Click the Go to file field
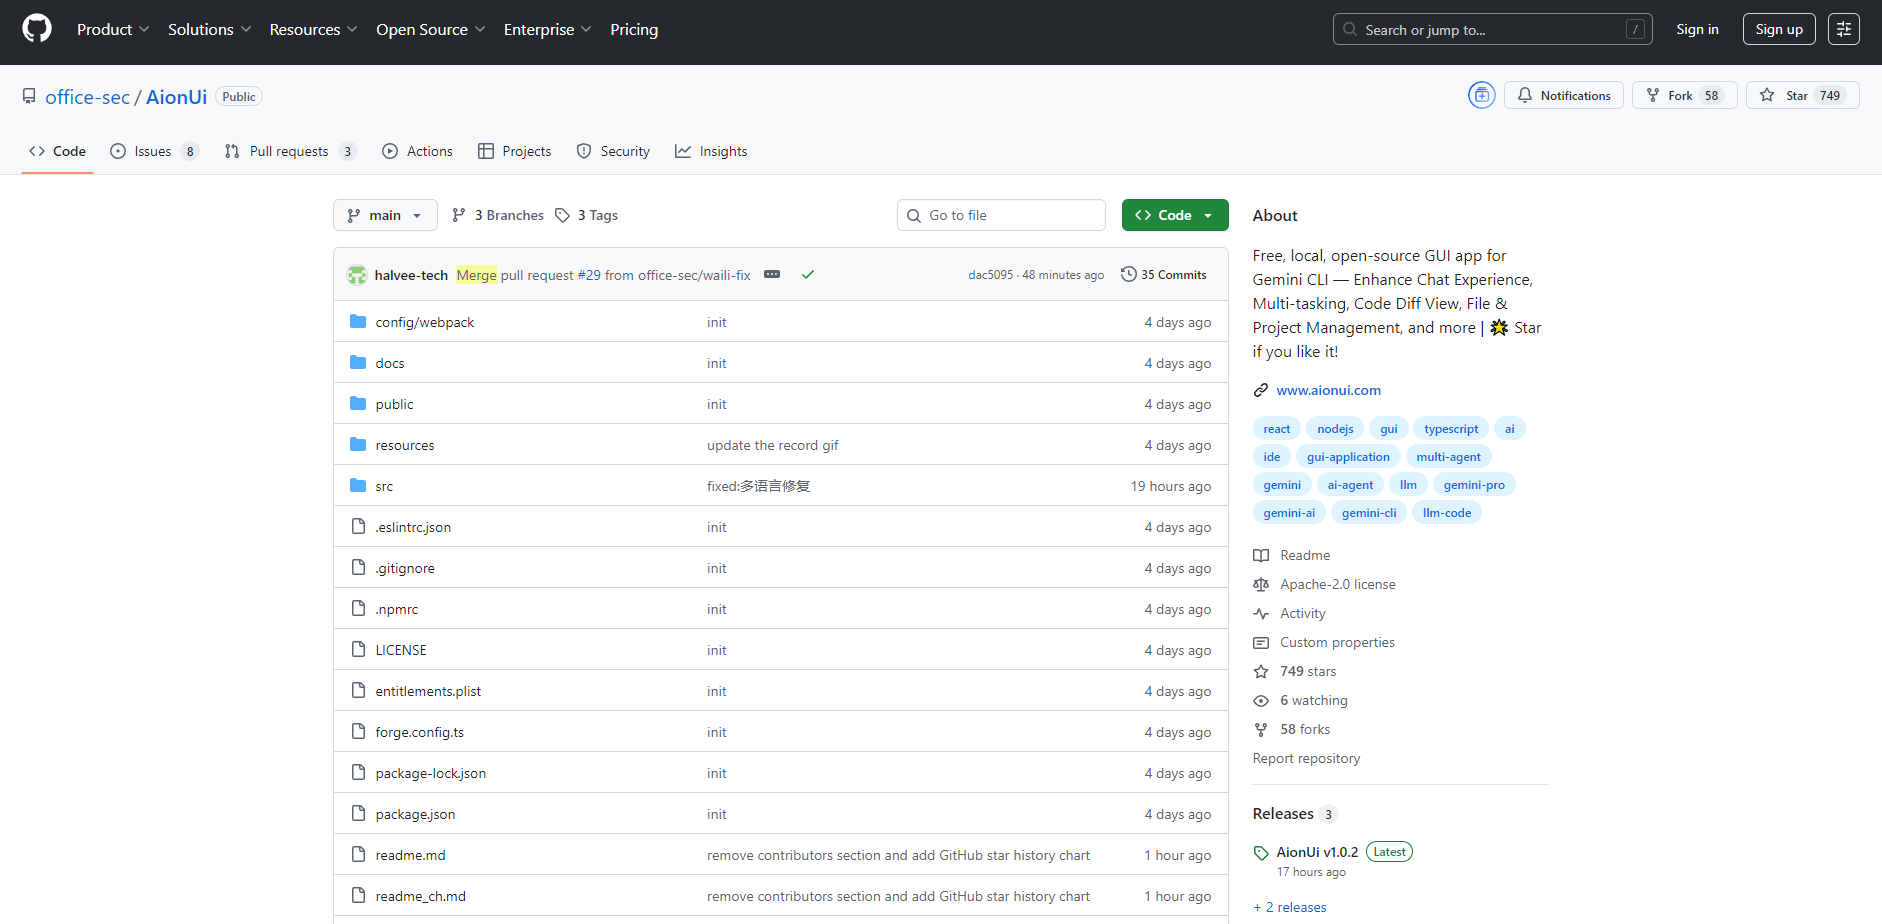1882x924 pixels. tap(1001, 215)
